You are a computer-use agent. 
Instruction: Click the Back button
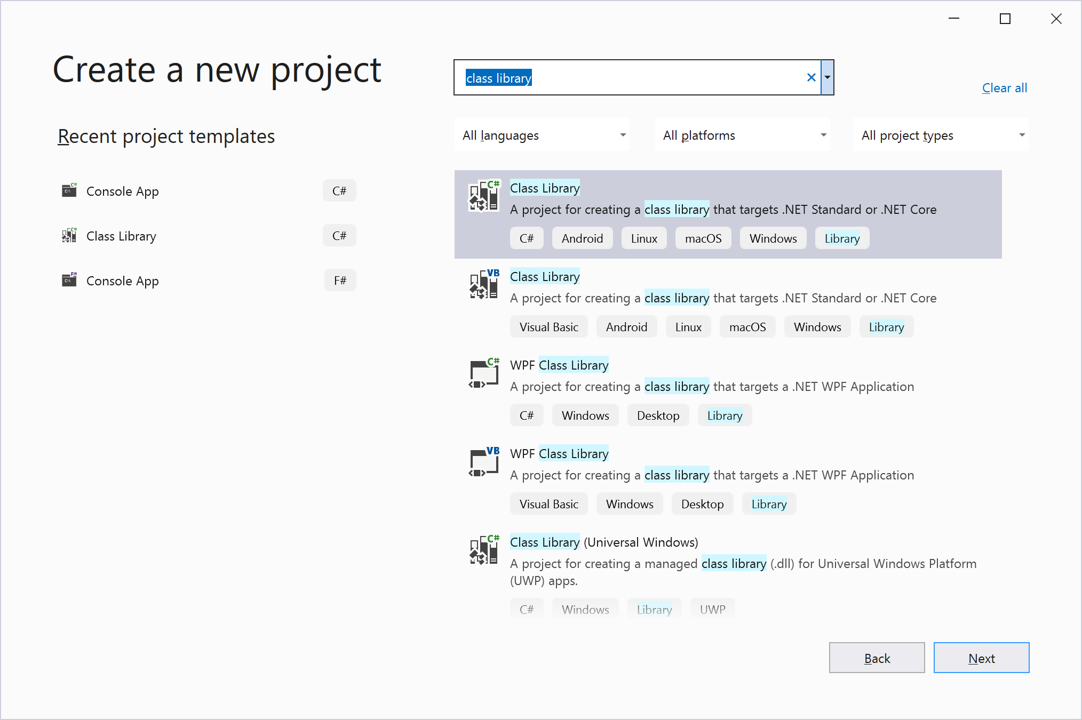tap(876, 658)
